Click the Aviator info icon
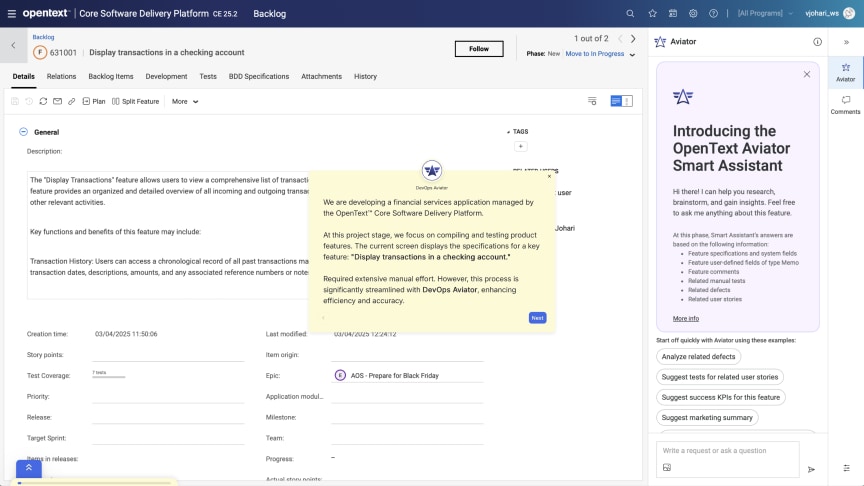This screenshot has width=864, height=486. point(817,42)
